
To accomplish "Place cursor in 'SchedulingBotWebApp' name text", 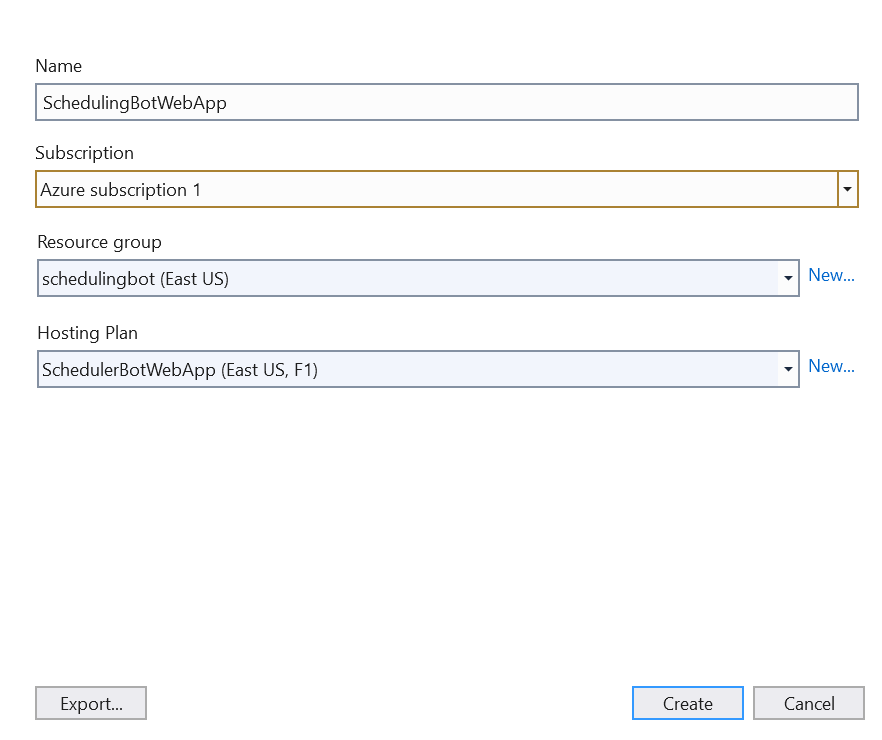I will point(135,102).
